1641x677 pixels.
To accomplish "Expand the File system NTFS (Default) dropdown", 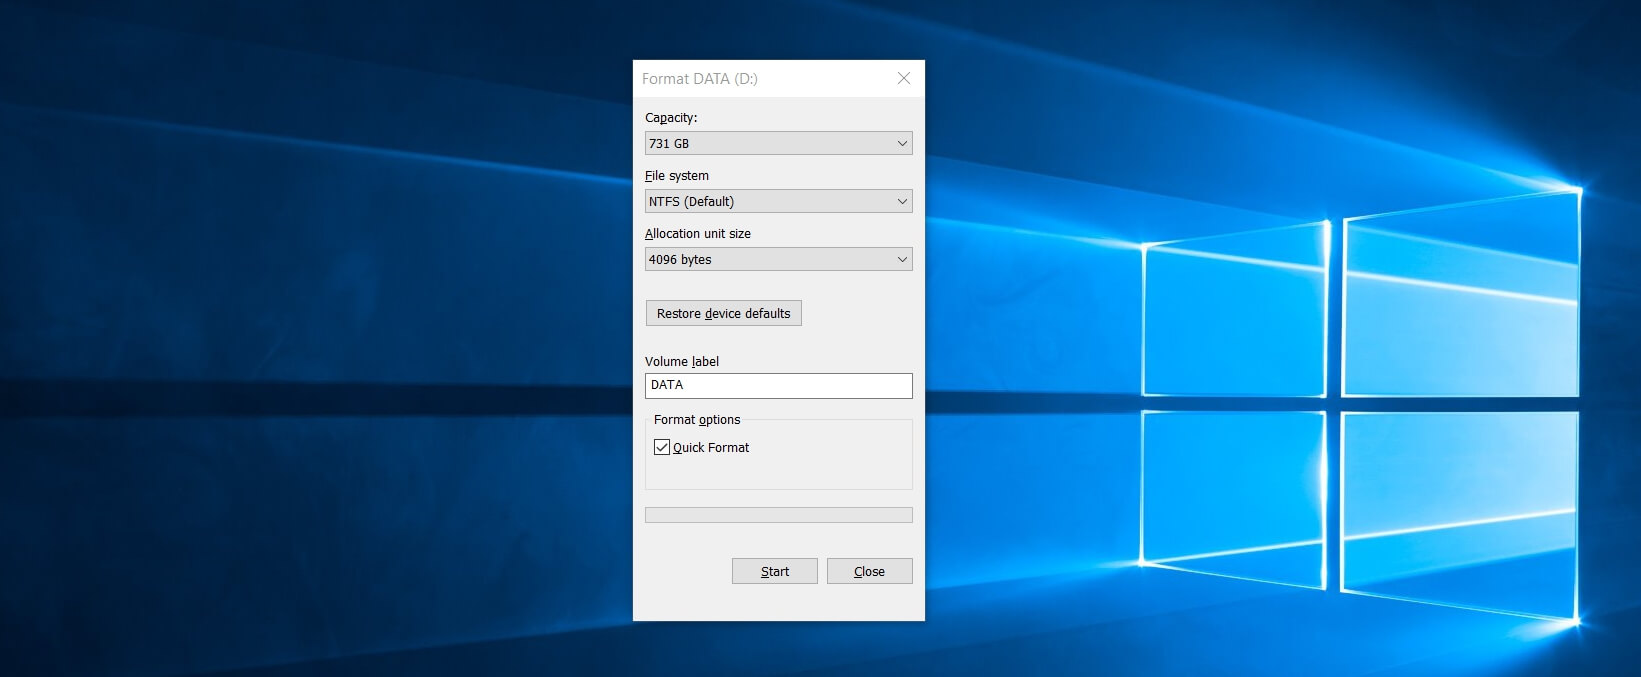I will [x=778, y=201].
